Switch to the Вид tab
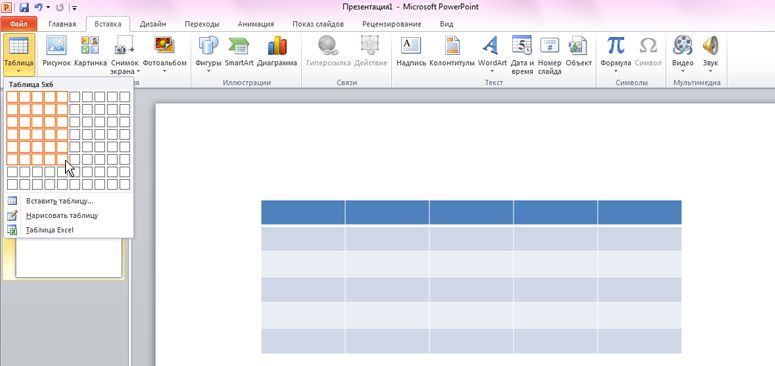Image resolution: width=775 pixels, height=366 pixels. point(446,24)
